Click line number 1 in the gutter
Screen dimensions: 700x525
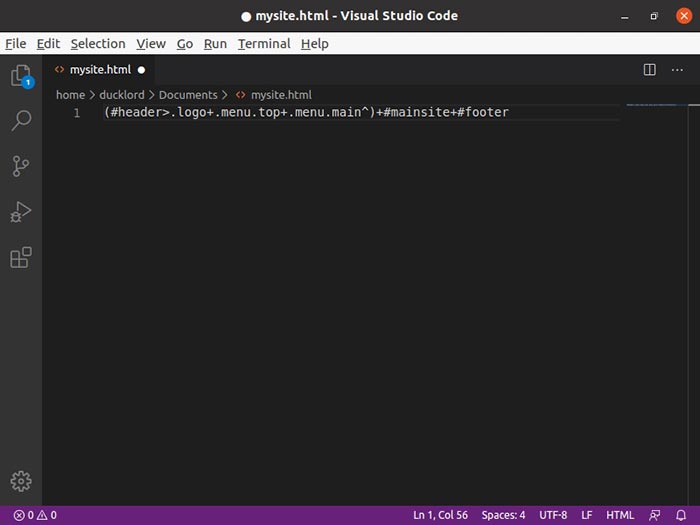(77, 113)
